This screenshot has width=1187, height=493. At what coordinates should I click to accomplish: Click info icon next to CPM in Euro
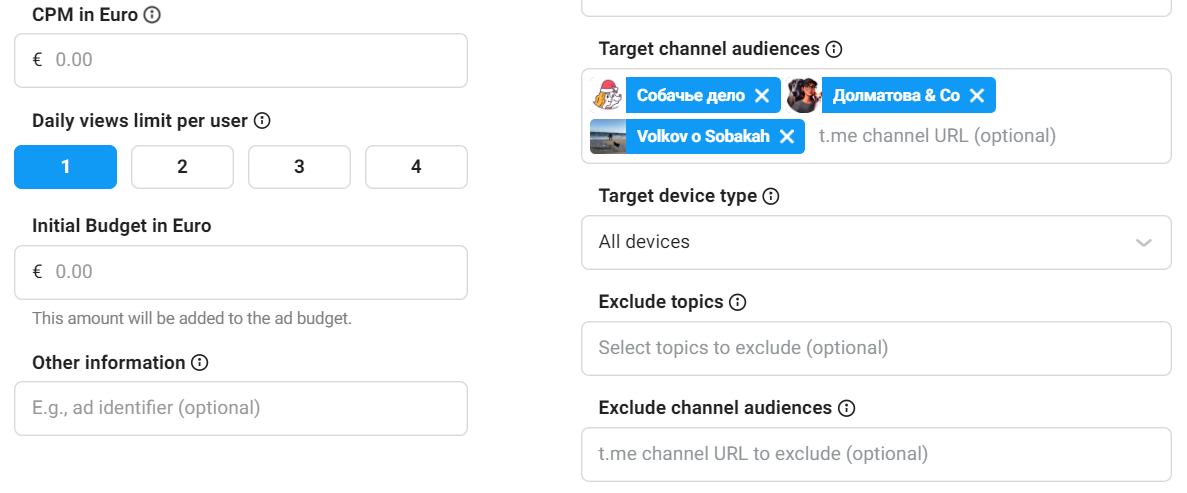152,15
